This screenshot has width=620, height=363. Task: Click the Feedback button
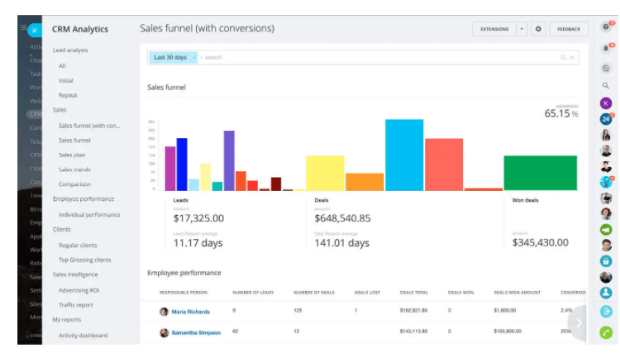coord(569,29)
